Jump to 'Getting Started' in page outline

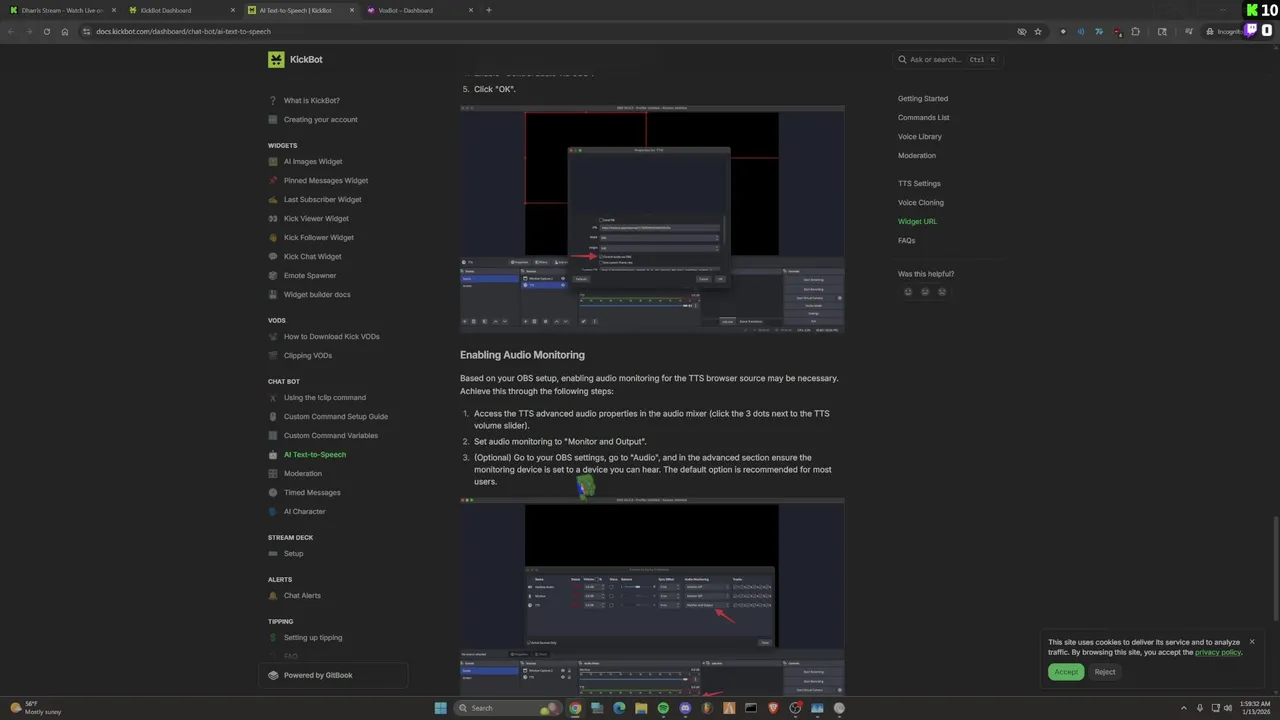click(x=923, y=99)
